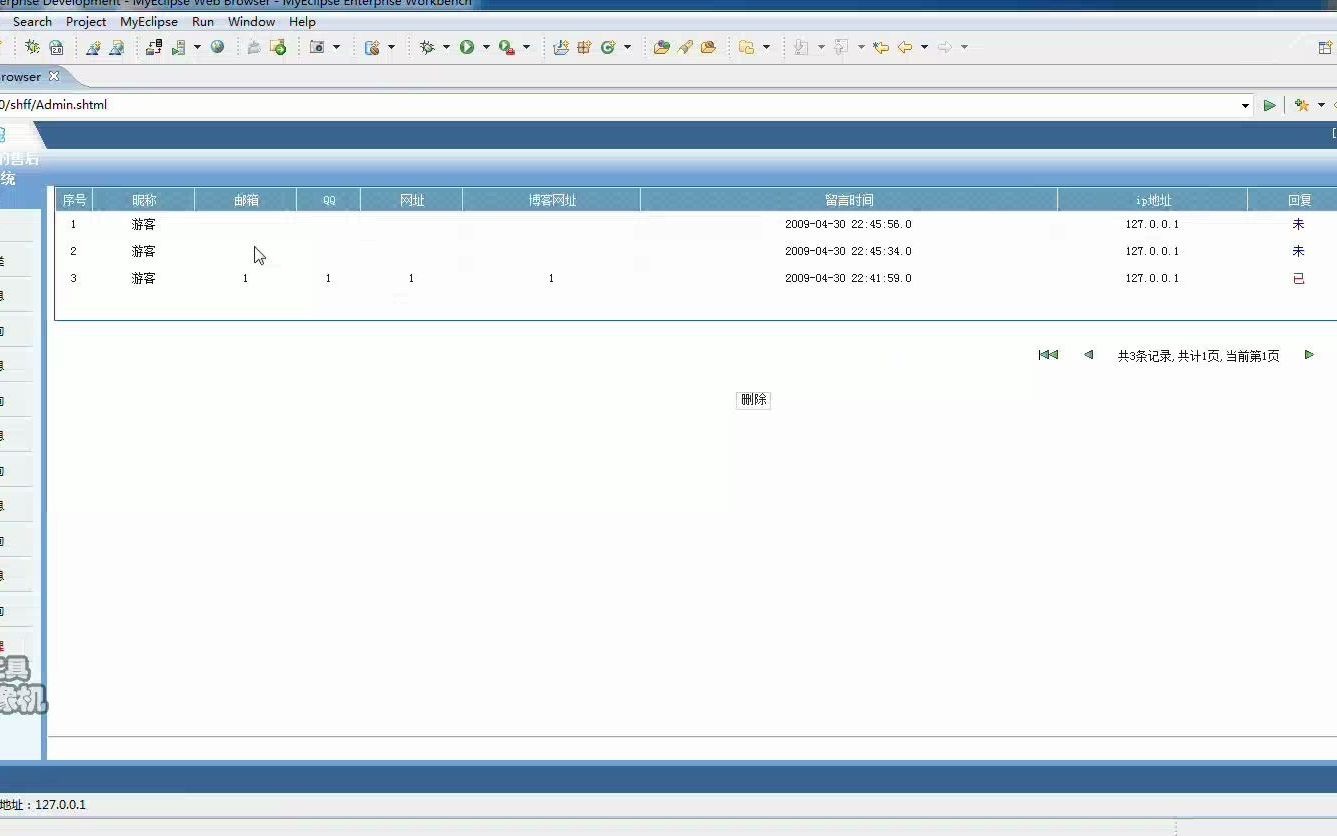This screenshot has width=1337, height=836.
Task: Click the timestamp 2009-04-30 22:45:56.0
Action: [848, 224]
